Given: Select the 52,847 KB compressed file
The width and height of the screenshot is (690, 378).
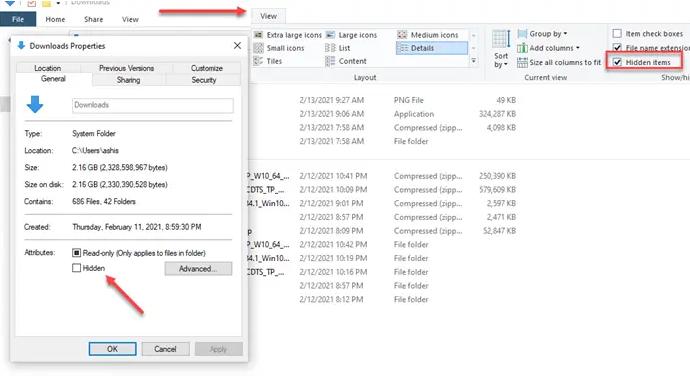Looking at the screenshot, I should coord(383,231).
